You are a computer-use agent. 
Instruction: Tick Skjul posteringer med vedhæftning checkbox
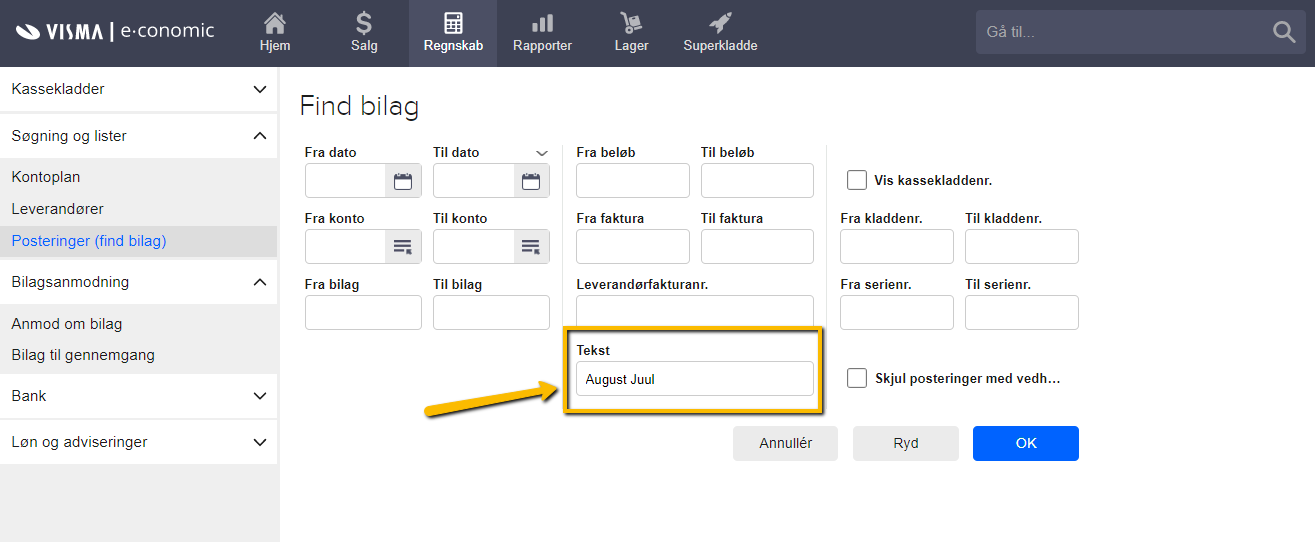point(857,378)
